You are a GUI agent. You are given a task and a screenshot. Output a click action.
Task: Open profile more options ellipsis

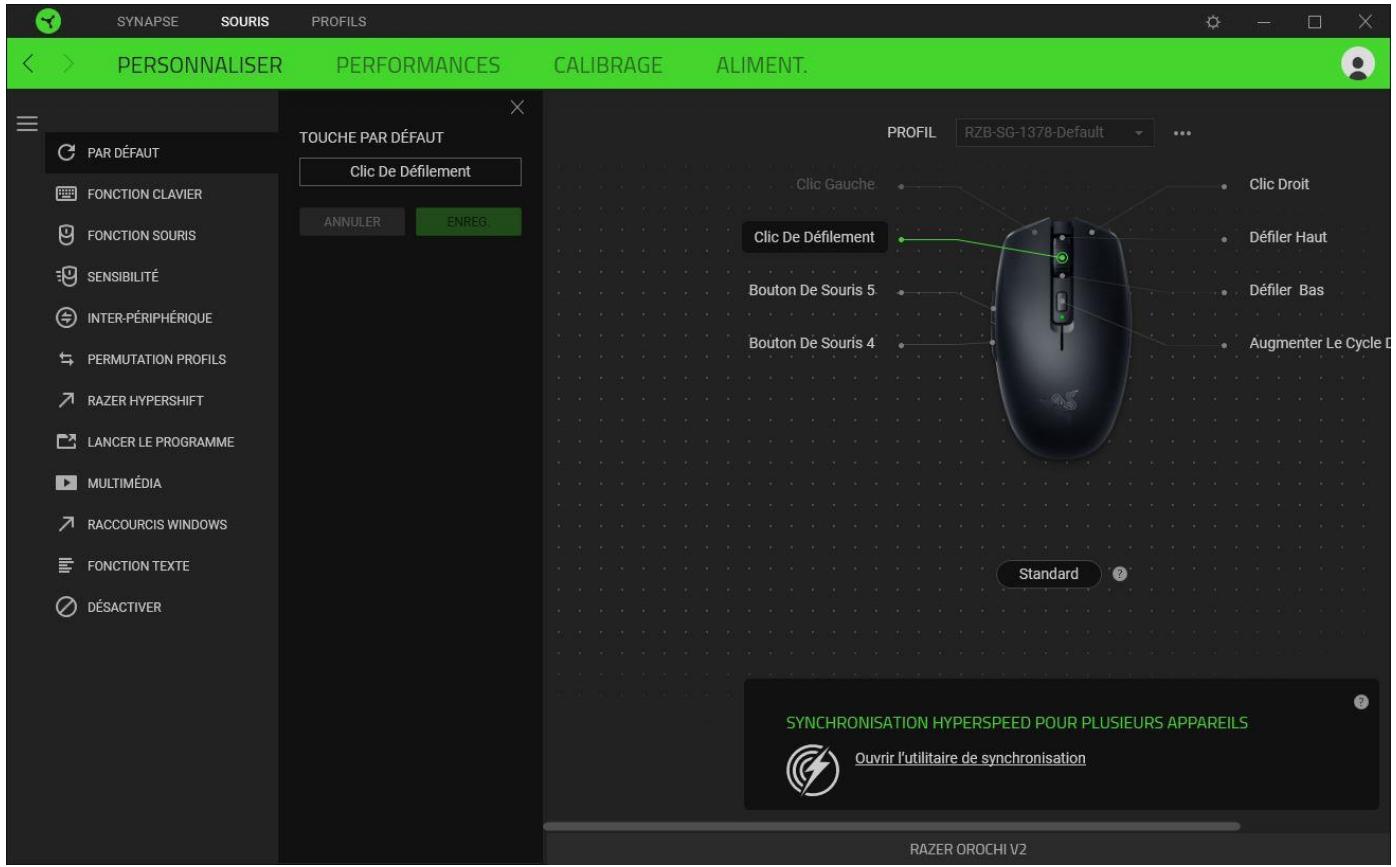pyautogui.click(x=1182, y=133)
